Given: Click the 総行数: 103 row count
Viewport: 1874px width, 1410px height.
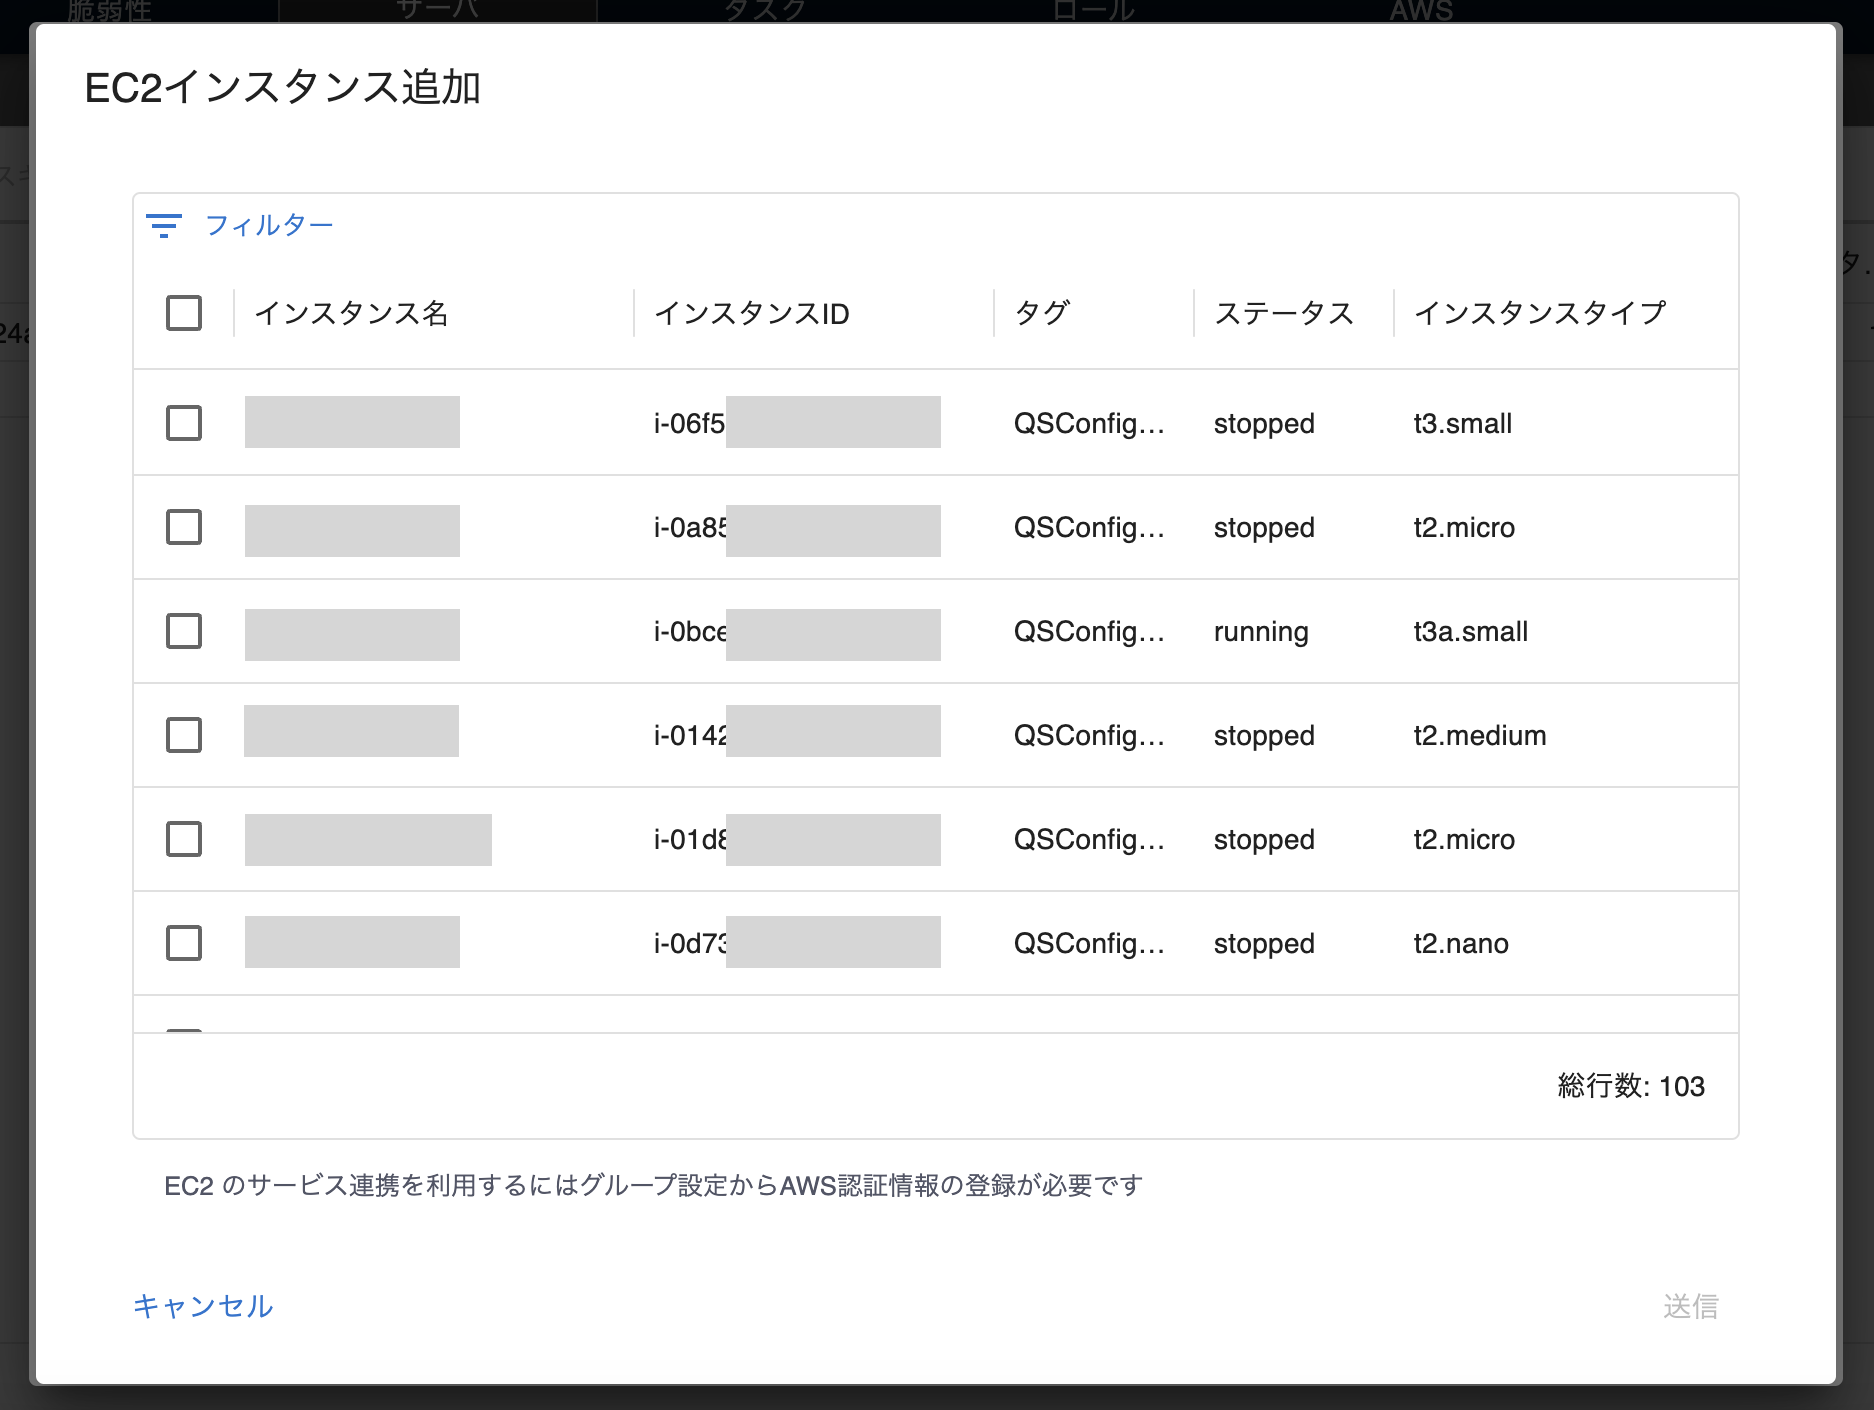Looking at the screenshot, I should tap(1631, 1086).
